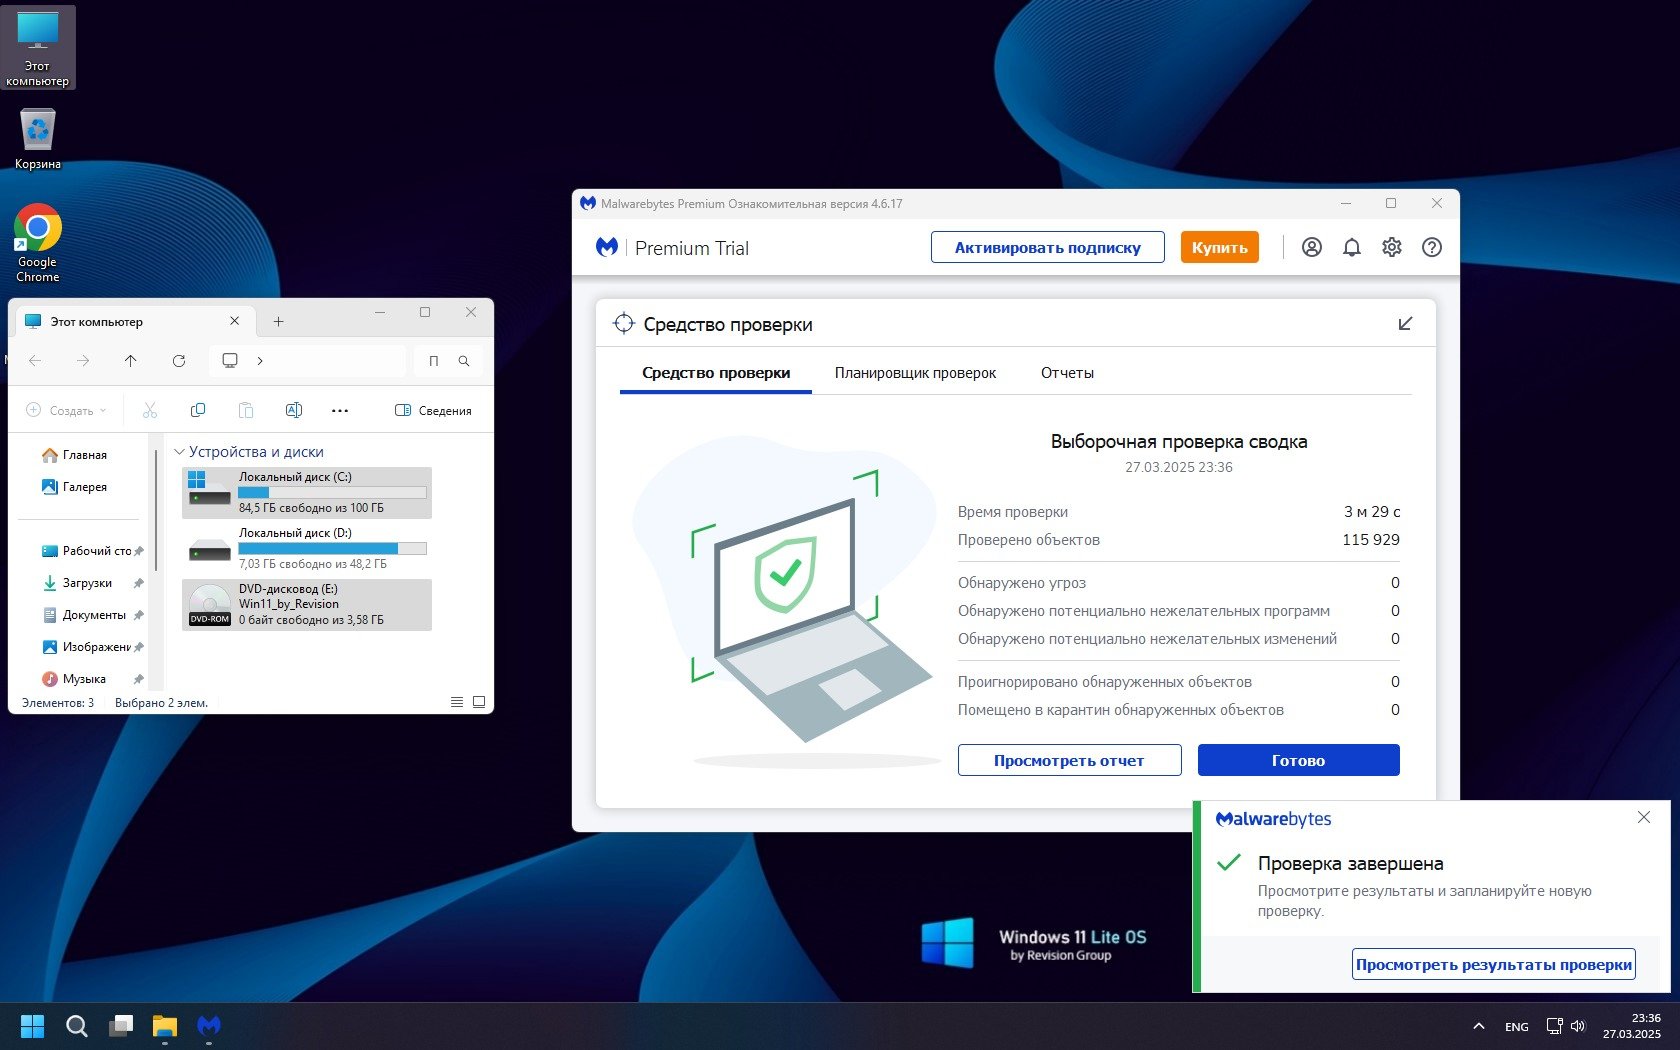This screenshot has width=1680, height=1050.
Task: Click the Paste icon in Explorer toolbar
Action: point(246,410)
